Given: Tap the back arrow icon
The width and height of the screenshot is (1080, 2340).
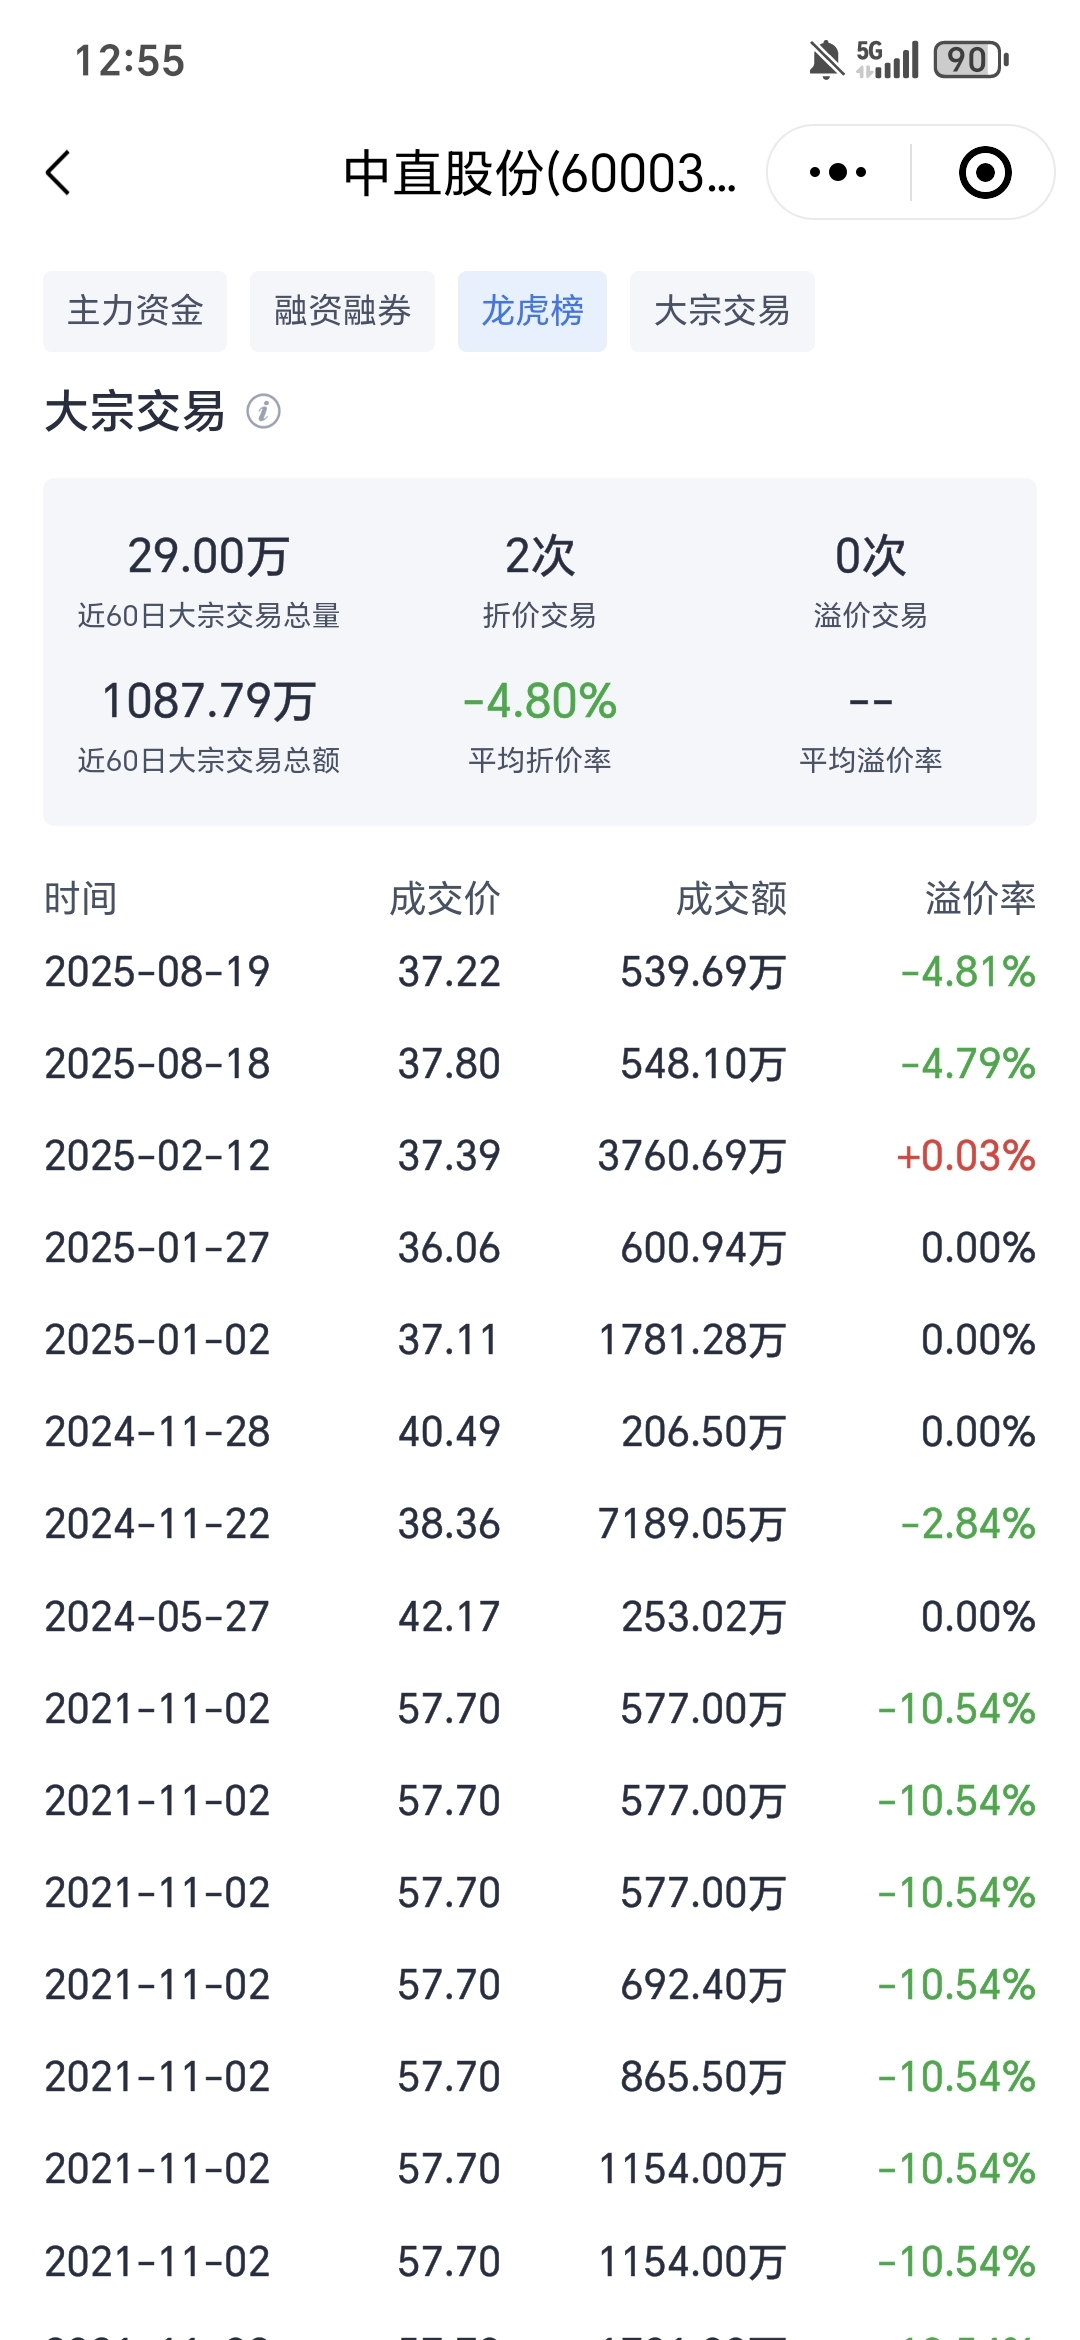Looking at the screenshot, I should 59,173.
